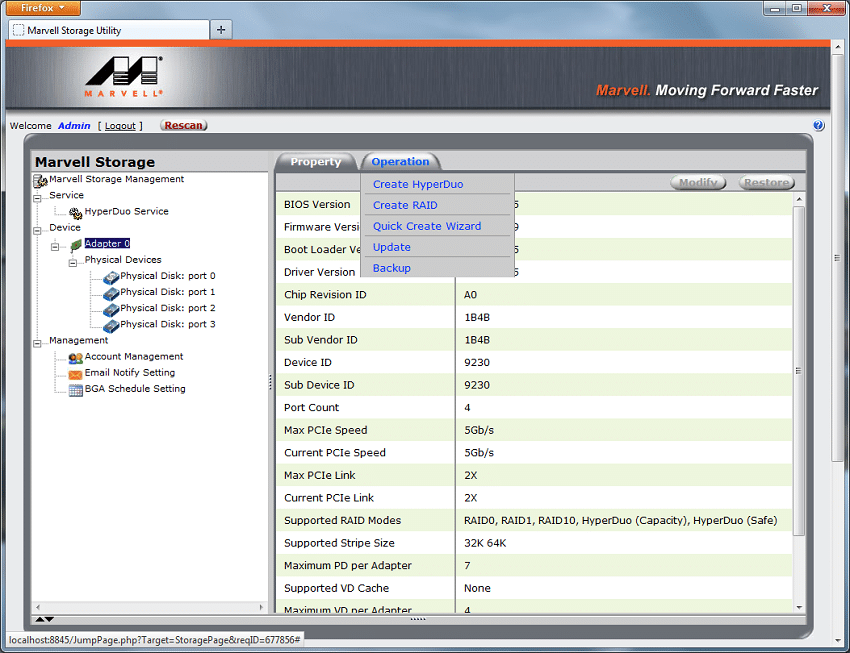Click the Rescan button
Image resolution: width=850 pixels, height=653 pixels.
click(x=184, y=125)
